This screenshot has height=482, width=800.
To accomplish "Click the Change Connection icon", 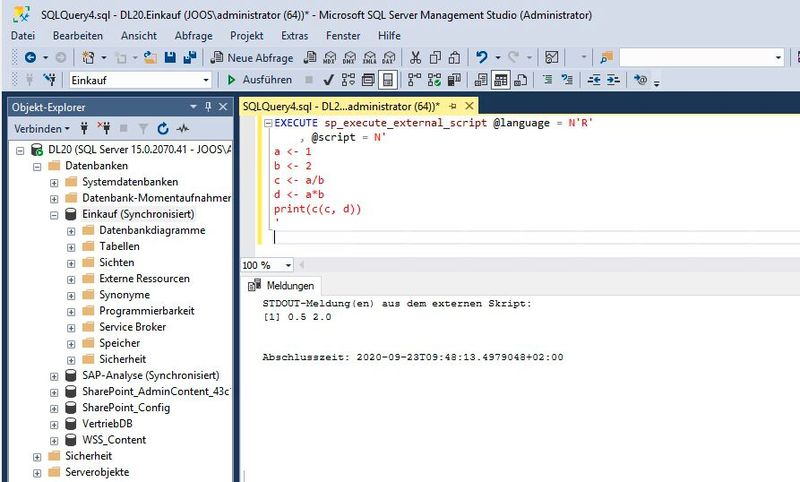I will (x=49, y=80).
